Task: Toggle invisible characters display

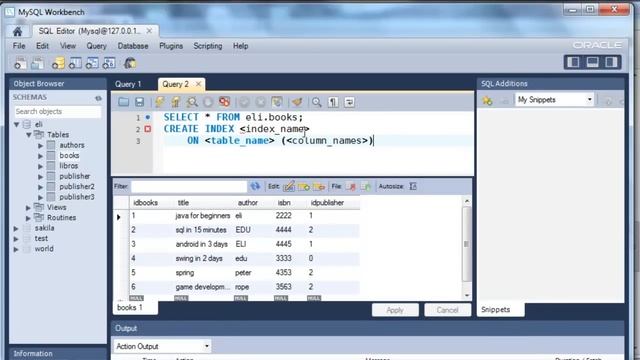Action: pos(333,102)
